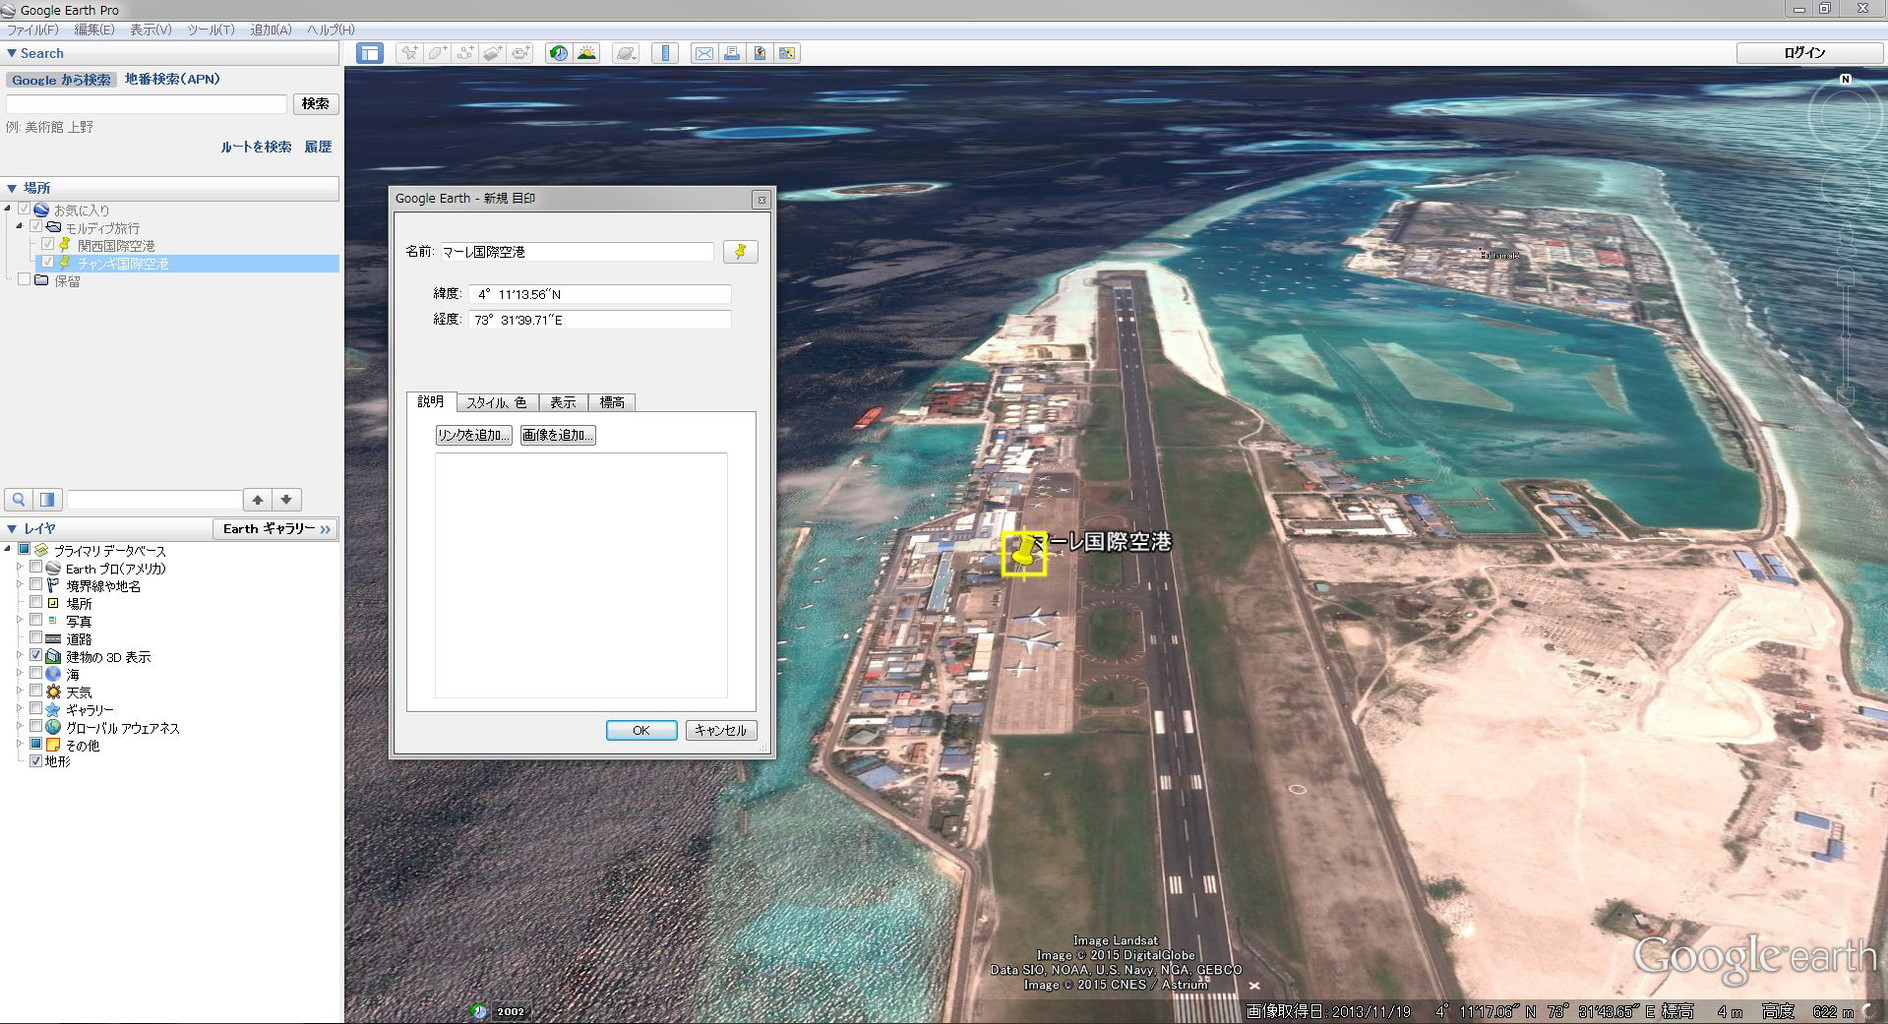Enable the 道路 layer checkbox
The image size is (1888, 1024).
pos(36,637)
